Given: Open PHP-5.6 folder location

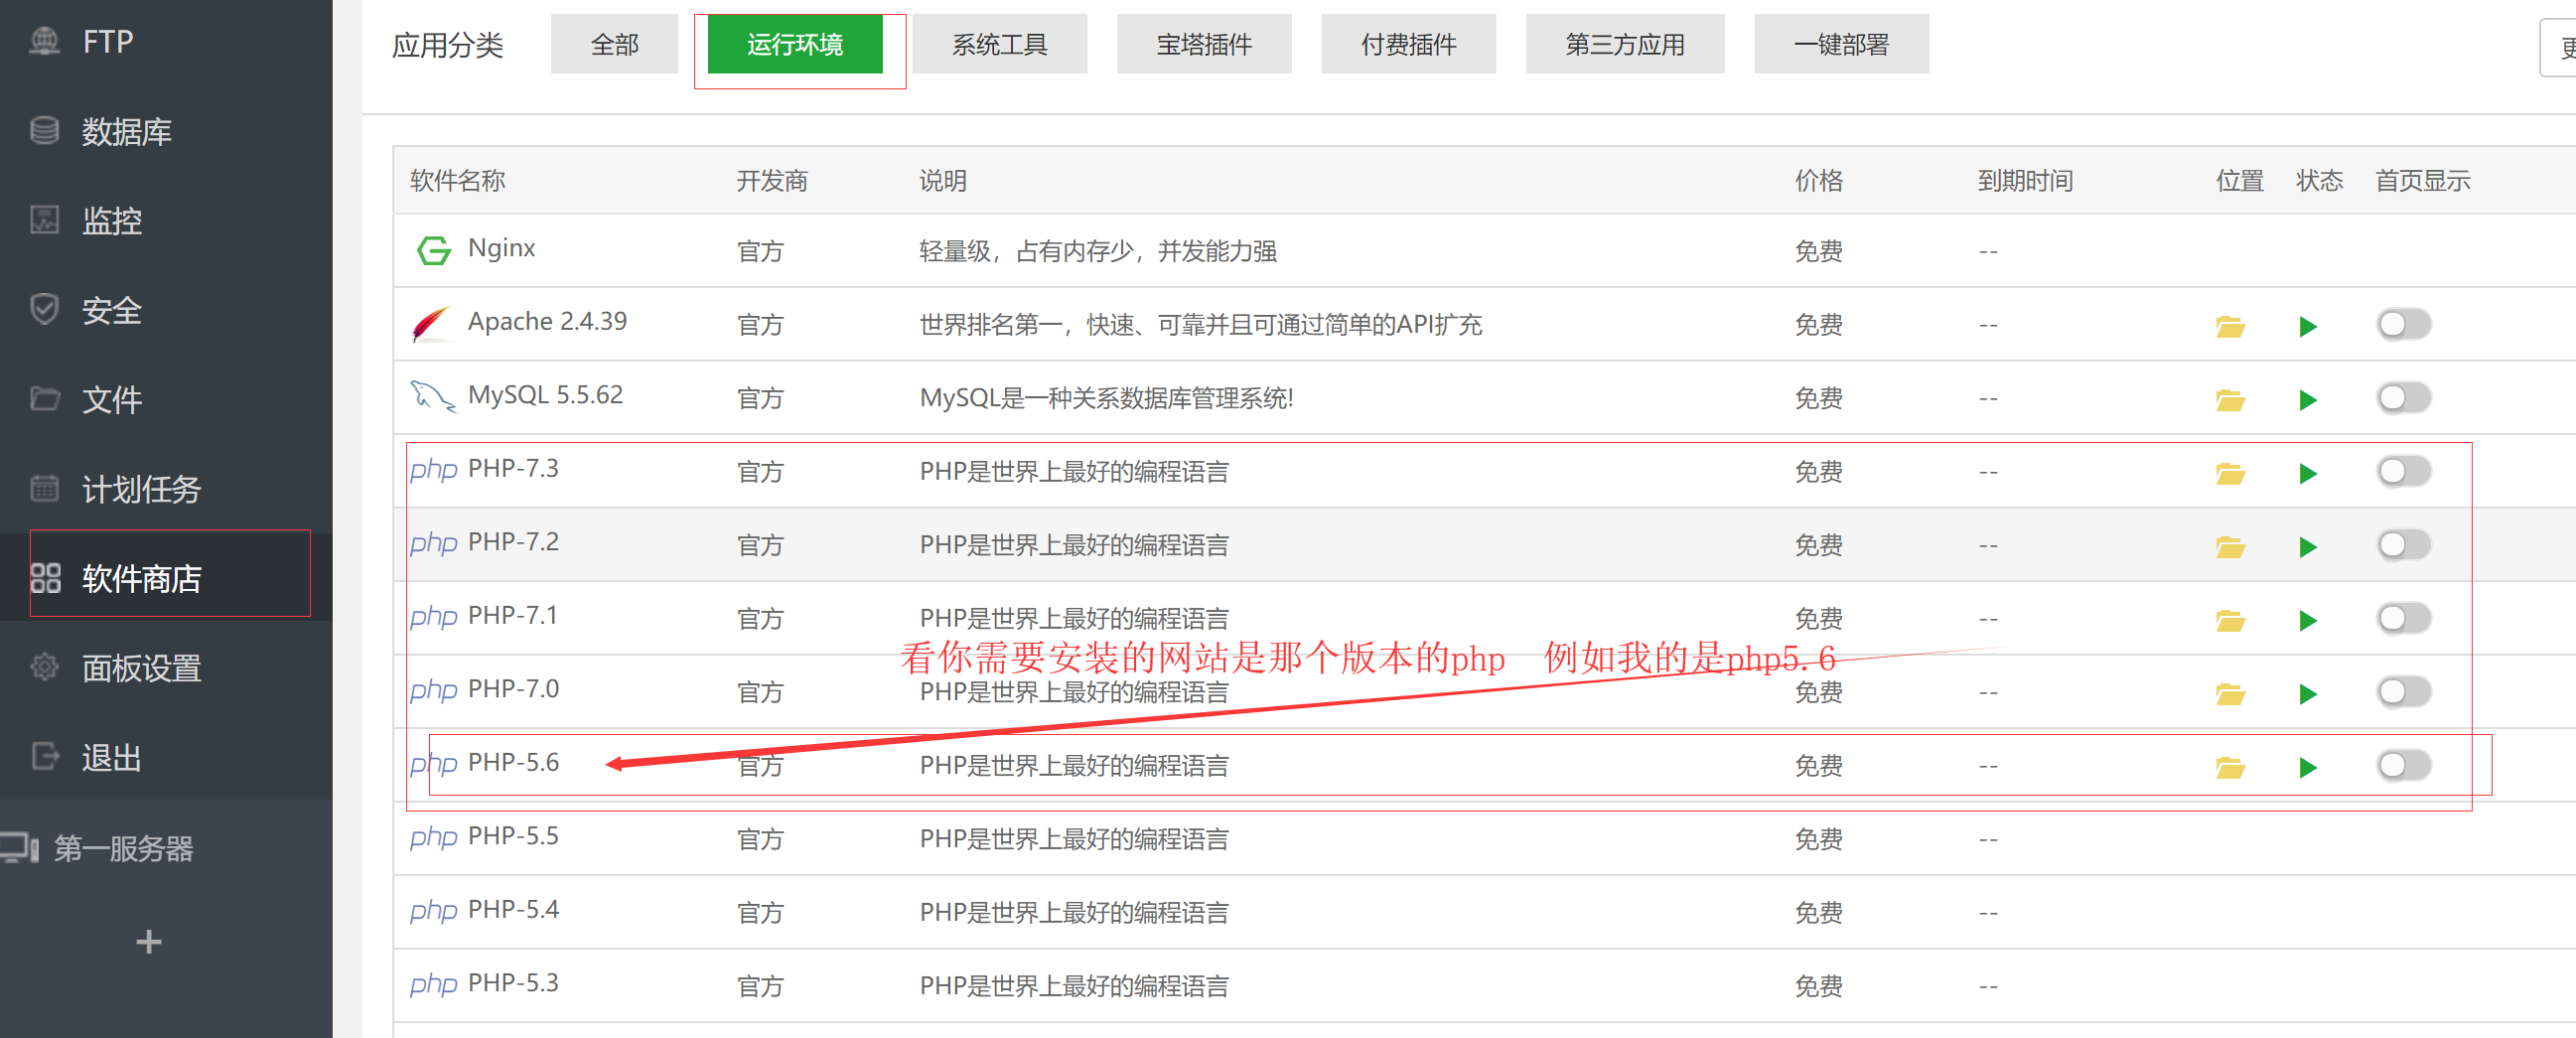Looking at the screenshot, I should pos(2230,768).
